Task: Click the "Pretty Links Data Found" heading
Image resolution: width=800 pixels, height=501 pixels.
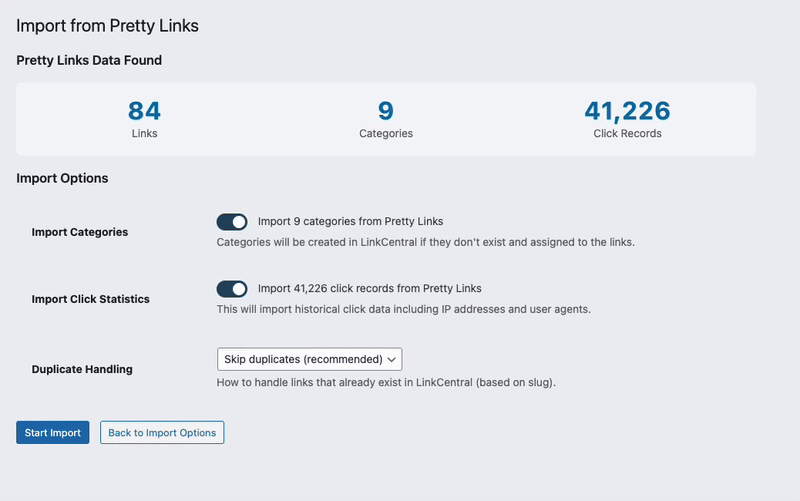Action: (x=89, y=60)
